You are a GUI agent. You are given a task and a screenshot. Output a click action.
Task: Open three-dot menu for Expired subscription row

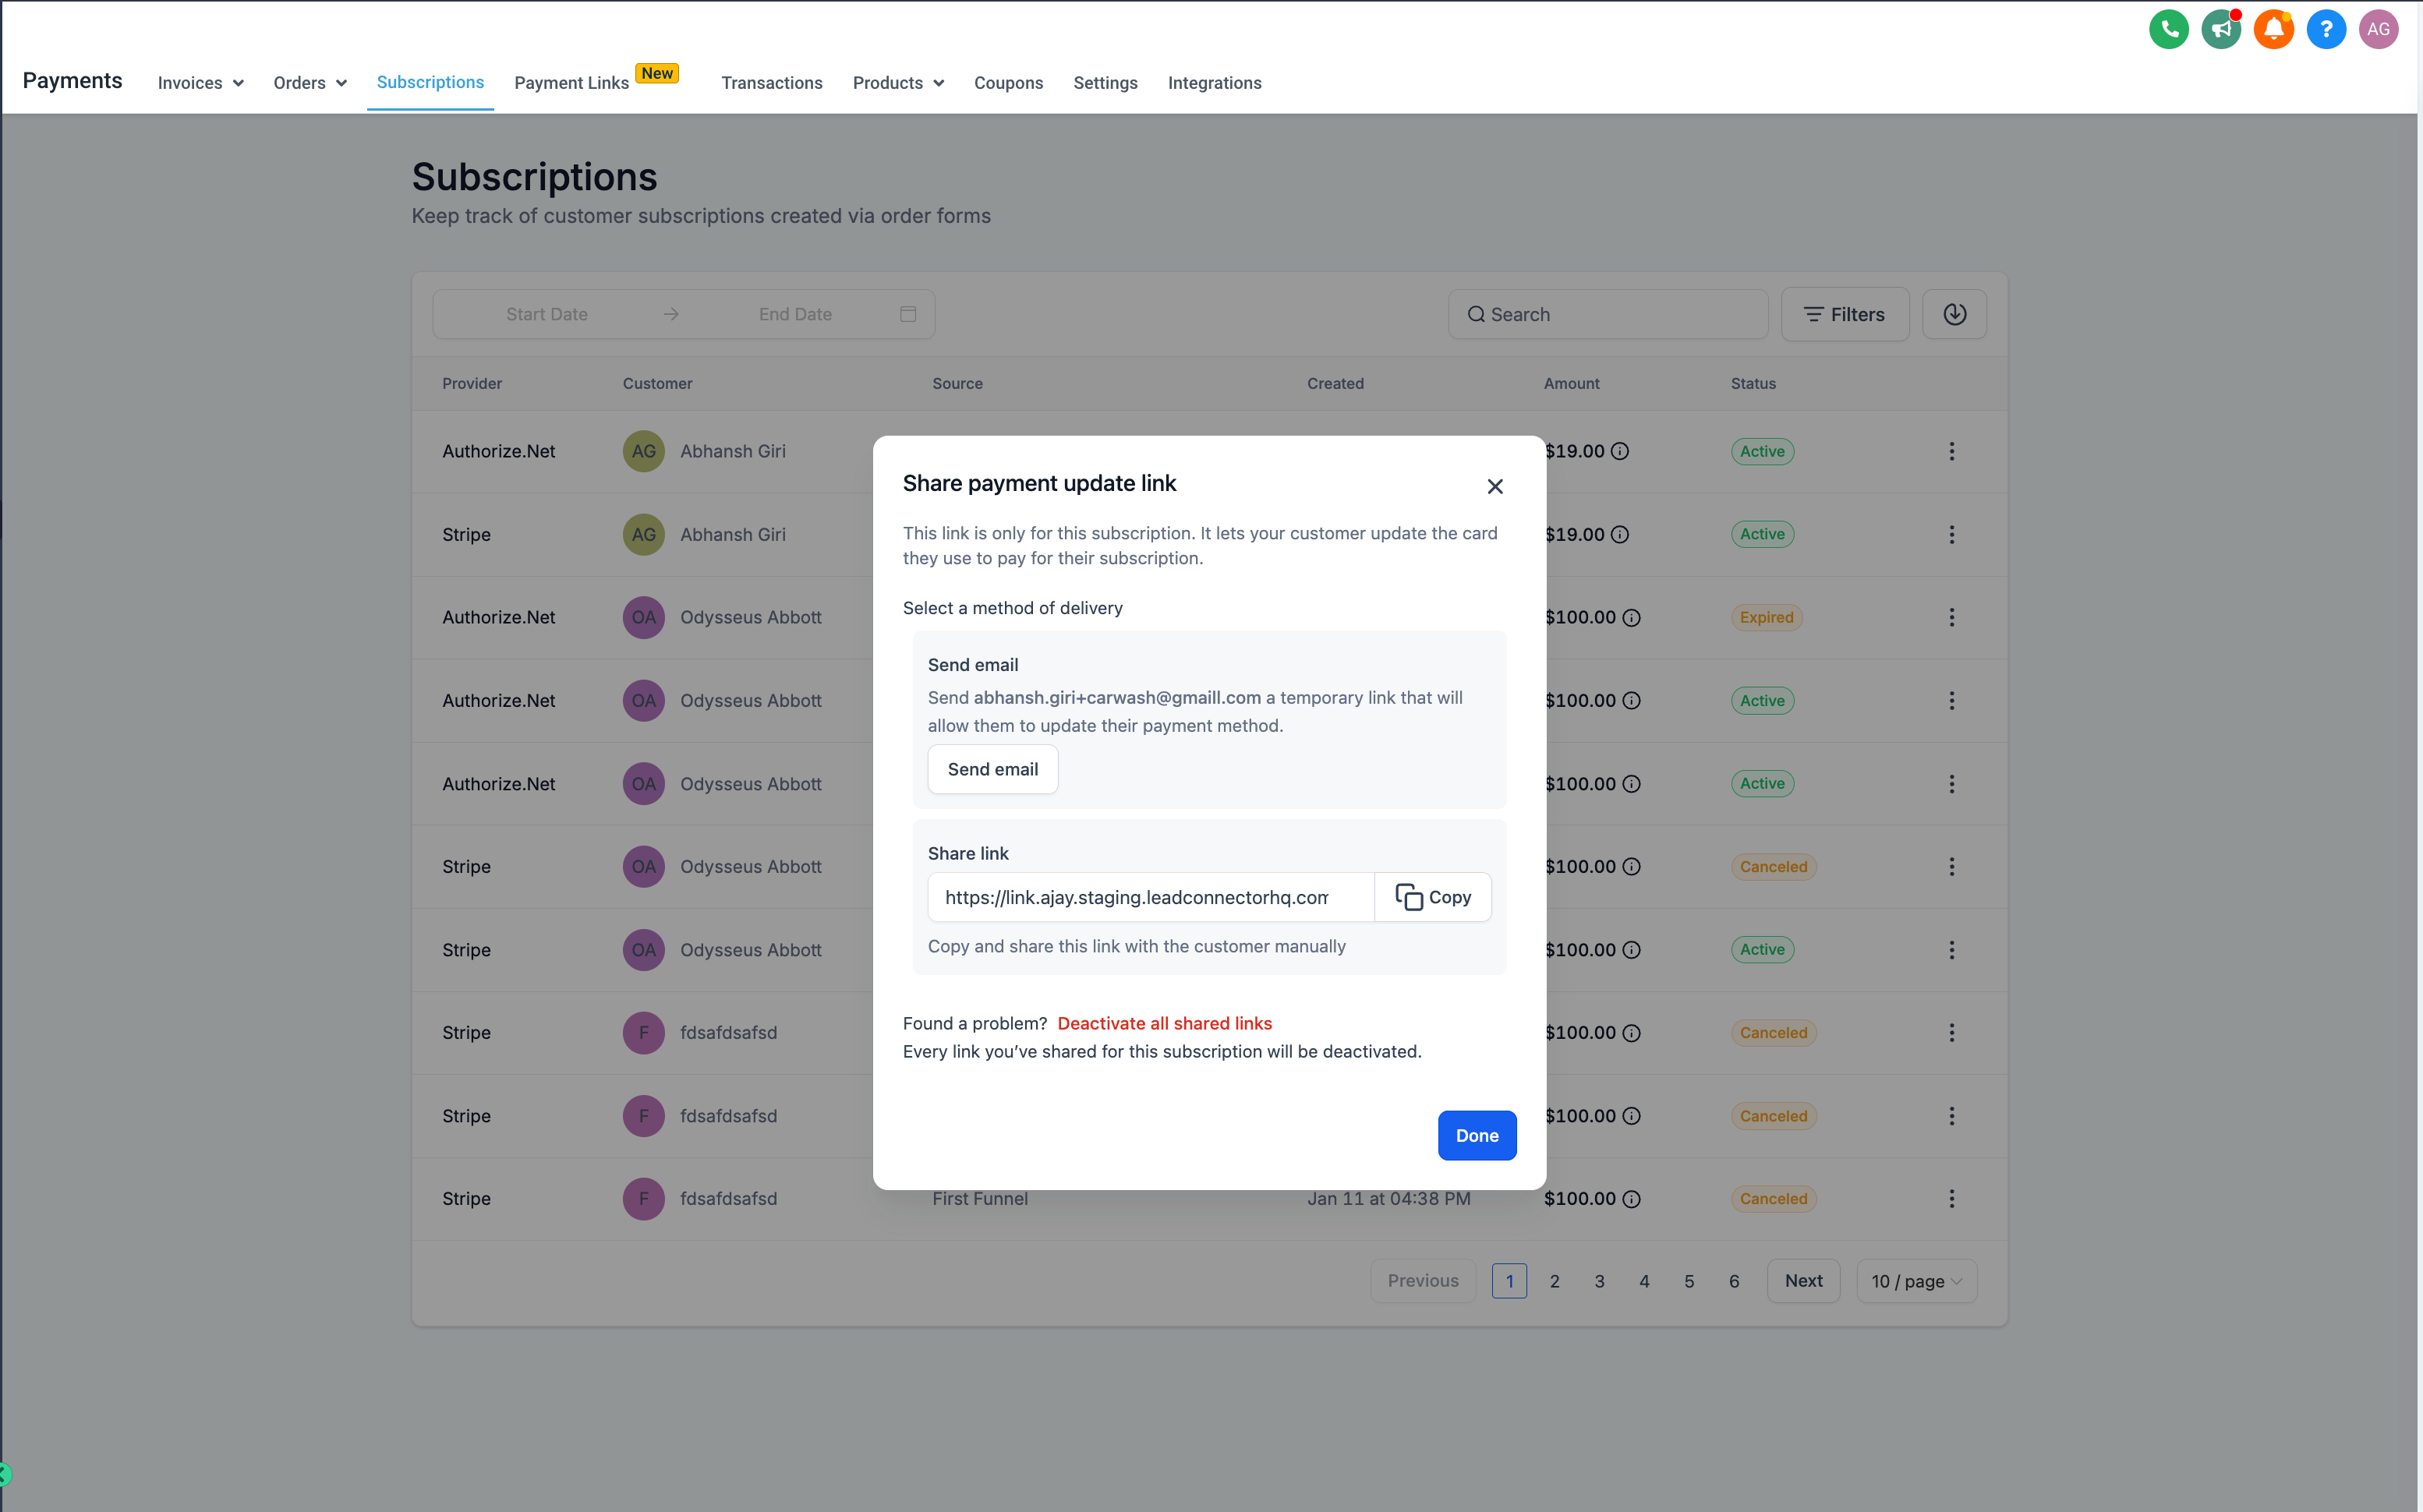[x=1951, y=617]
